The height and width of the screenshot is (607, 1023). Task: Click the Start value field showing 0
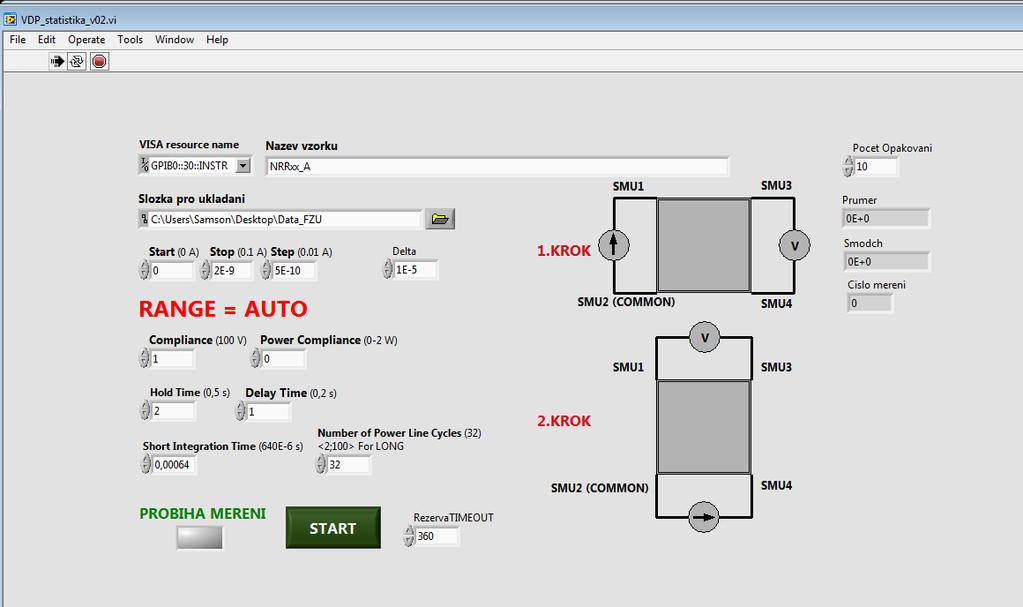point(172,270)
